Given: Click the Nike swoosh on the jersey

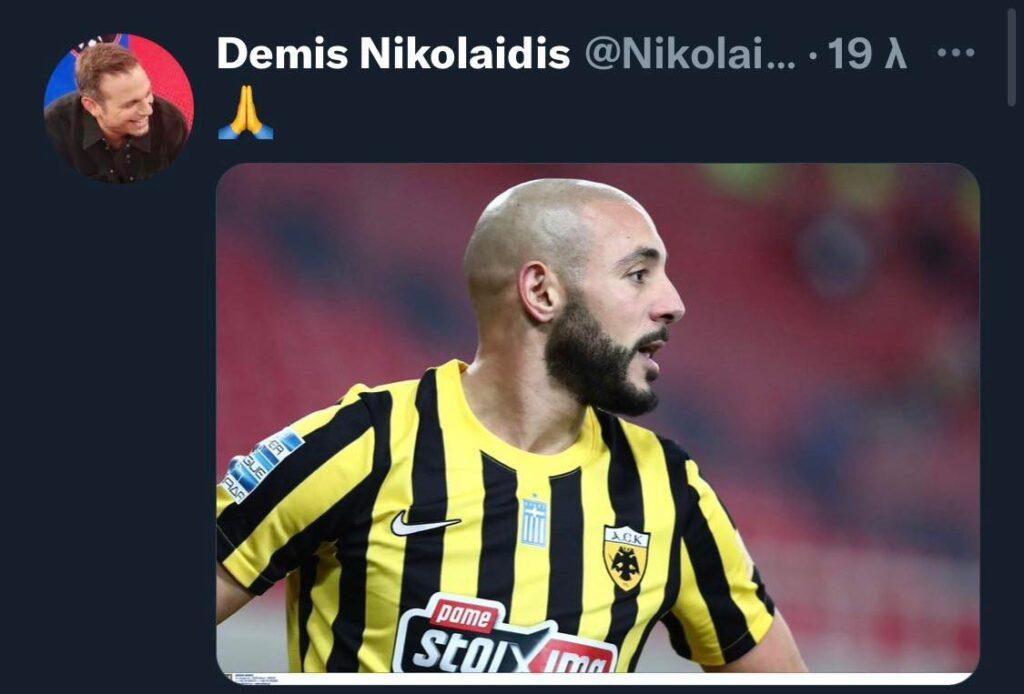Looking at the screenshot, I should (425, 524).
